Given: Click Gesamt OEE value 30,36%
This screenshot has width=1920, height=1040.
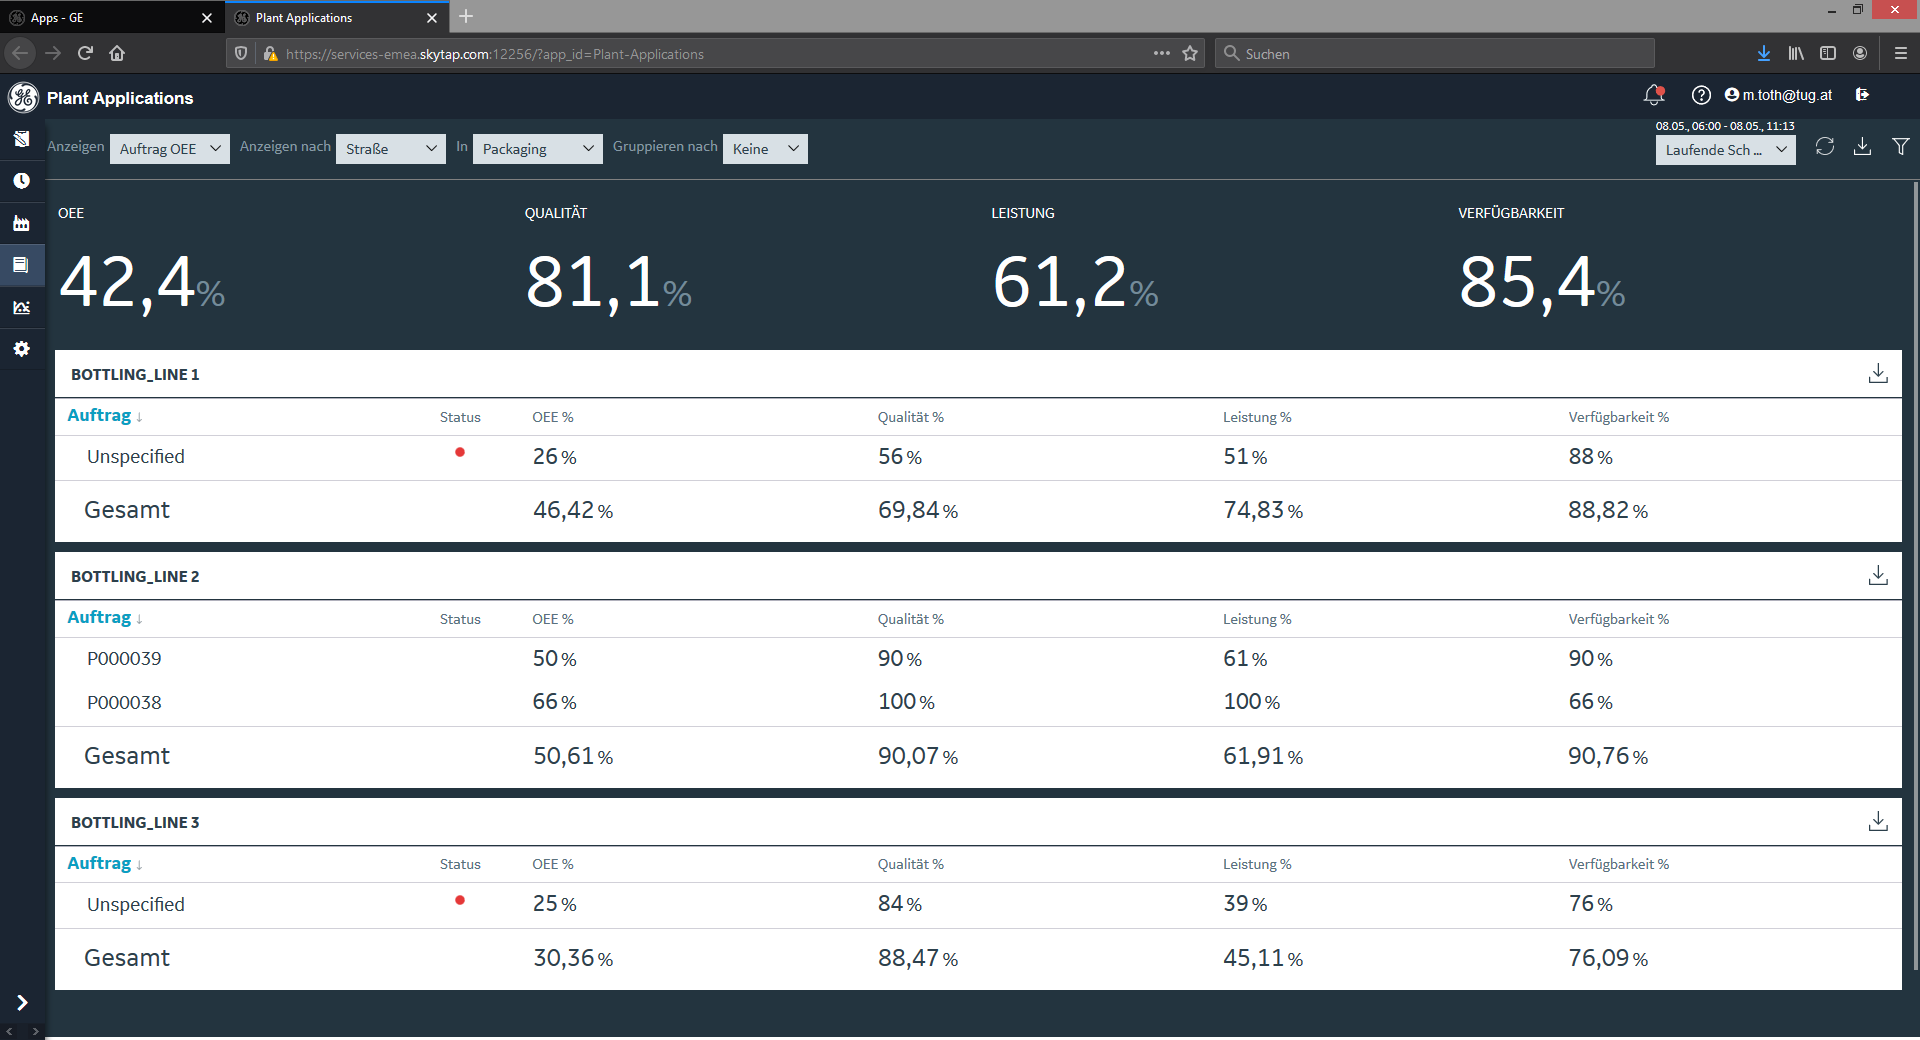Looking at the screenshot, I should tap(573, 958).
